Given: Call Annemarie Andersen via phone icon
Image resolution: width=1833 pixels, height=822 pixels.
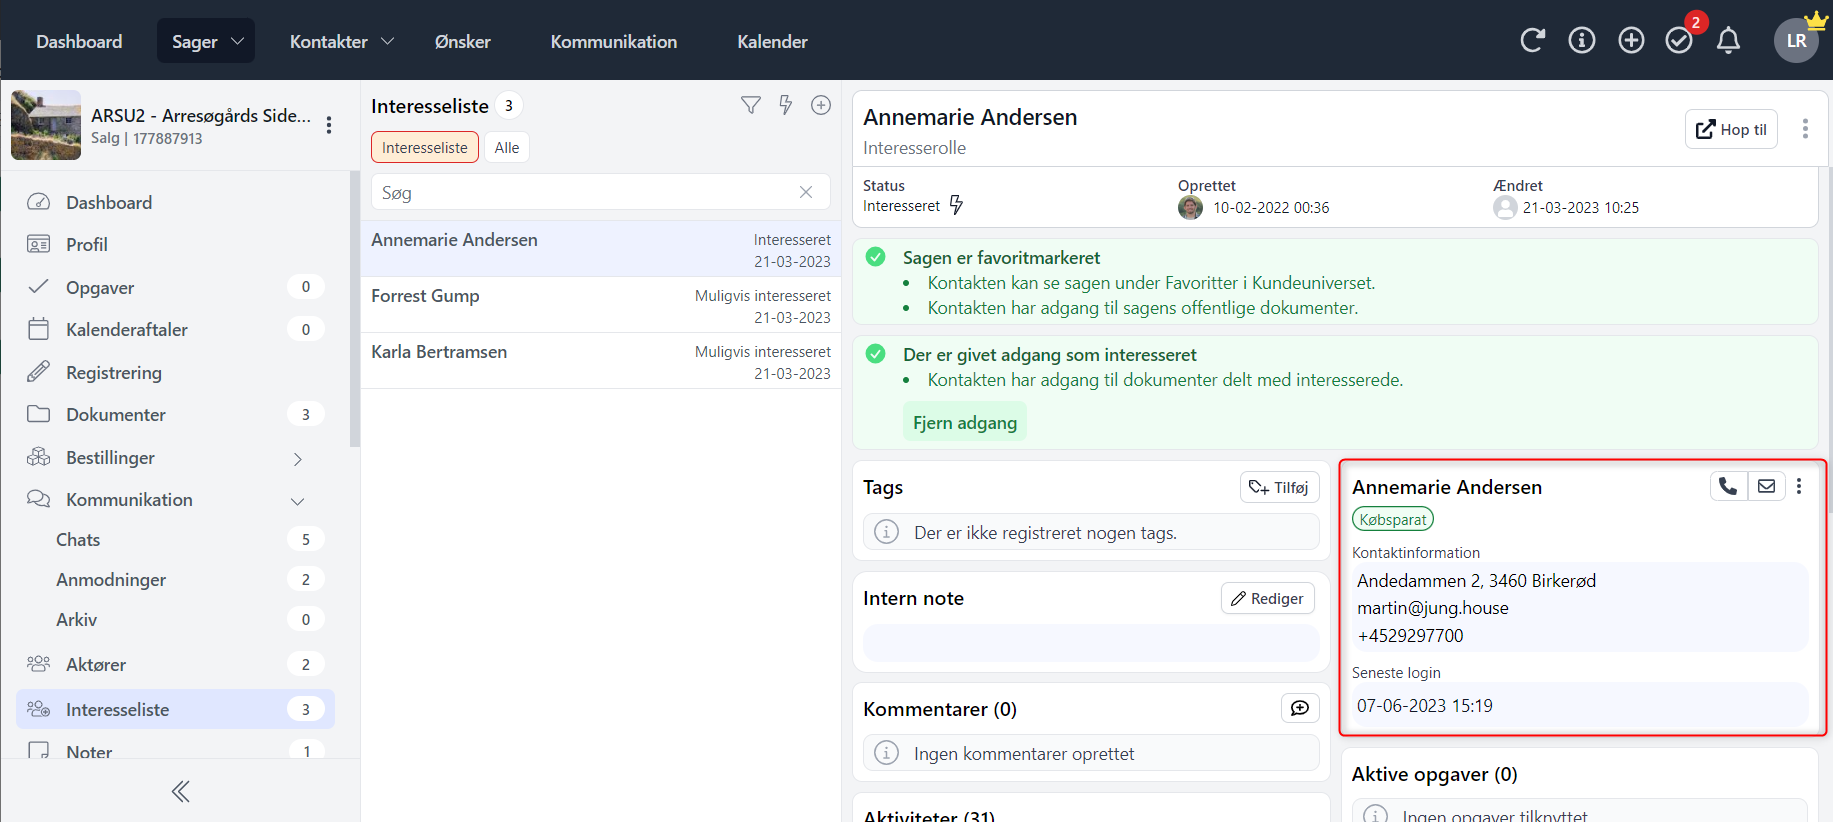Looking at the screenshot, I should tap(1728, 486).
